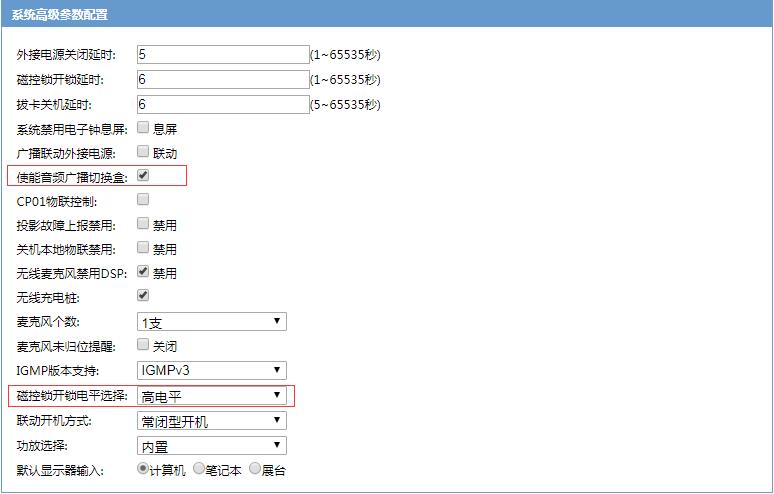Screen dimensions: 774x494
Task: Select 计算机 as default display input
Action: (x=143, y=468)
